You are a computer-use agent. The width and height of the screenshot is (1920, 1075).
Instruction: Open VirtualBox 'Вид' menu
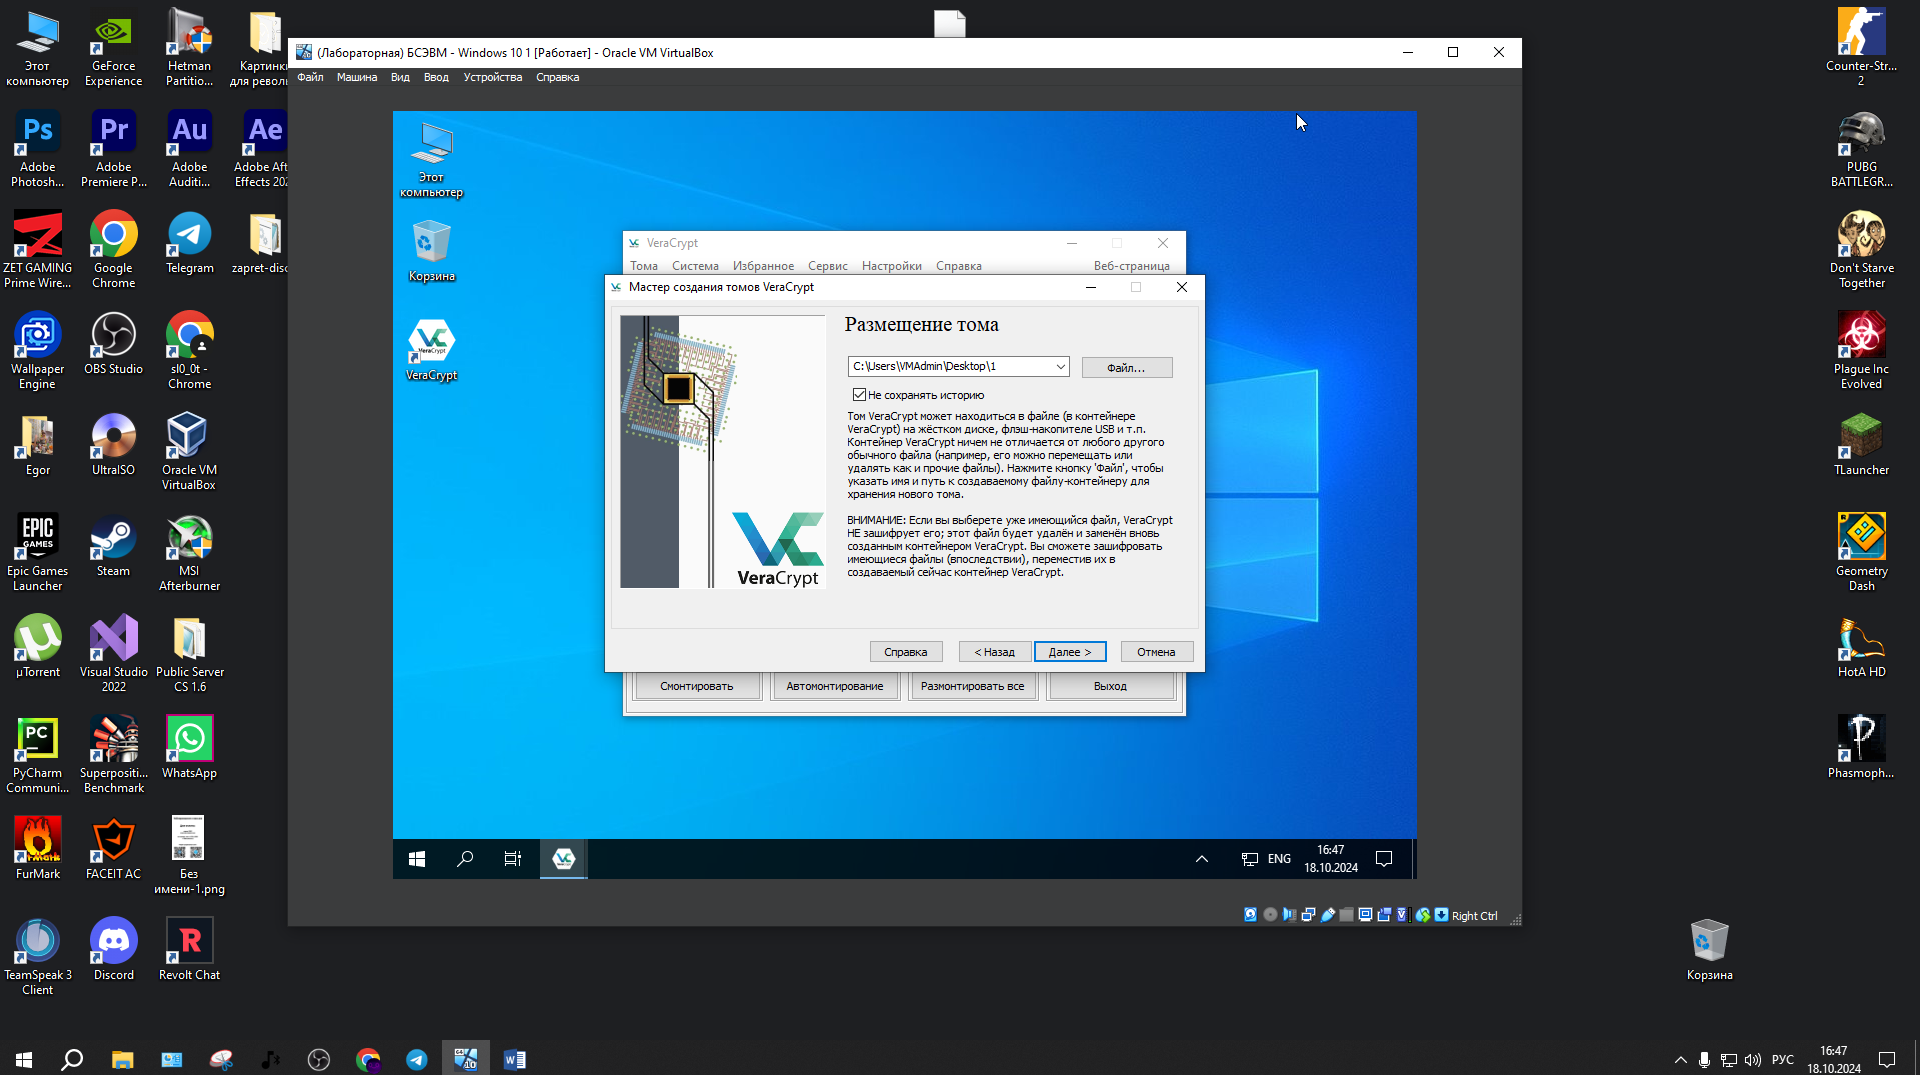(400, 77)
